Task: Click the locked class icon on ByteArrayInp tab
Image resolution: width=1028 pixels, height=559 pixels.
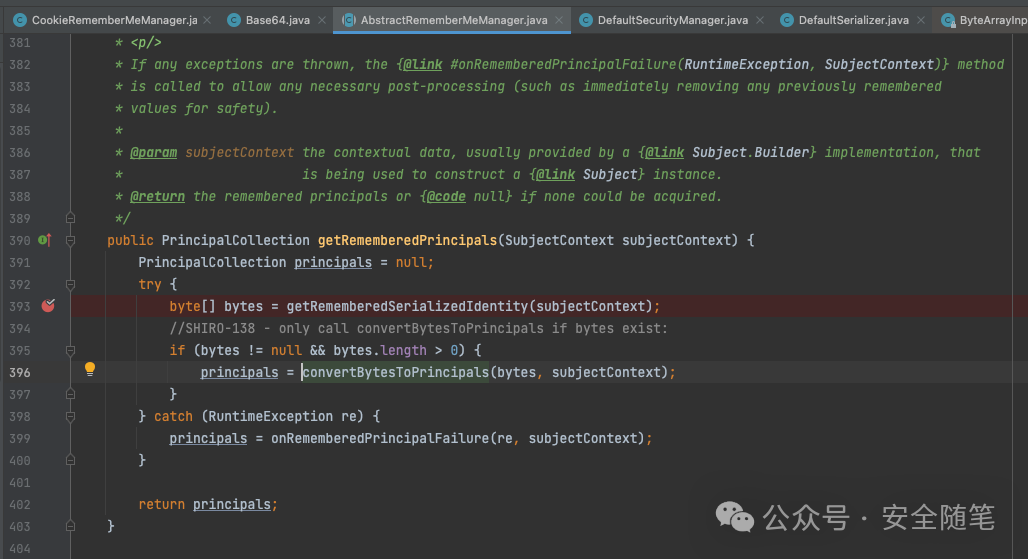Action: click(948, 21)
